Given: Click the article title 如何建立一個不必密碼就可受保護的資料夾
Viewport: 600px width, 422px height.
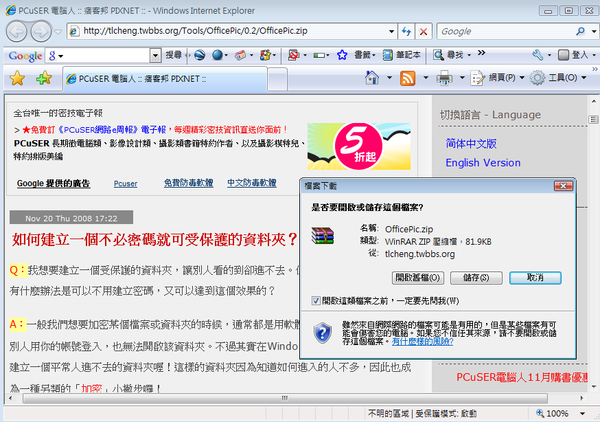Looking at the screenshot, I should (x=154, y=240).
